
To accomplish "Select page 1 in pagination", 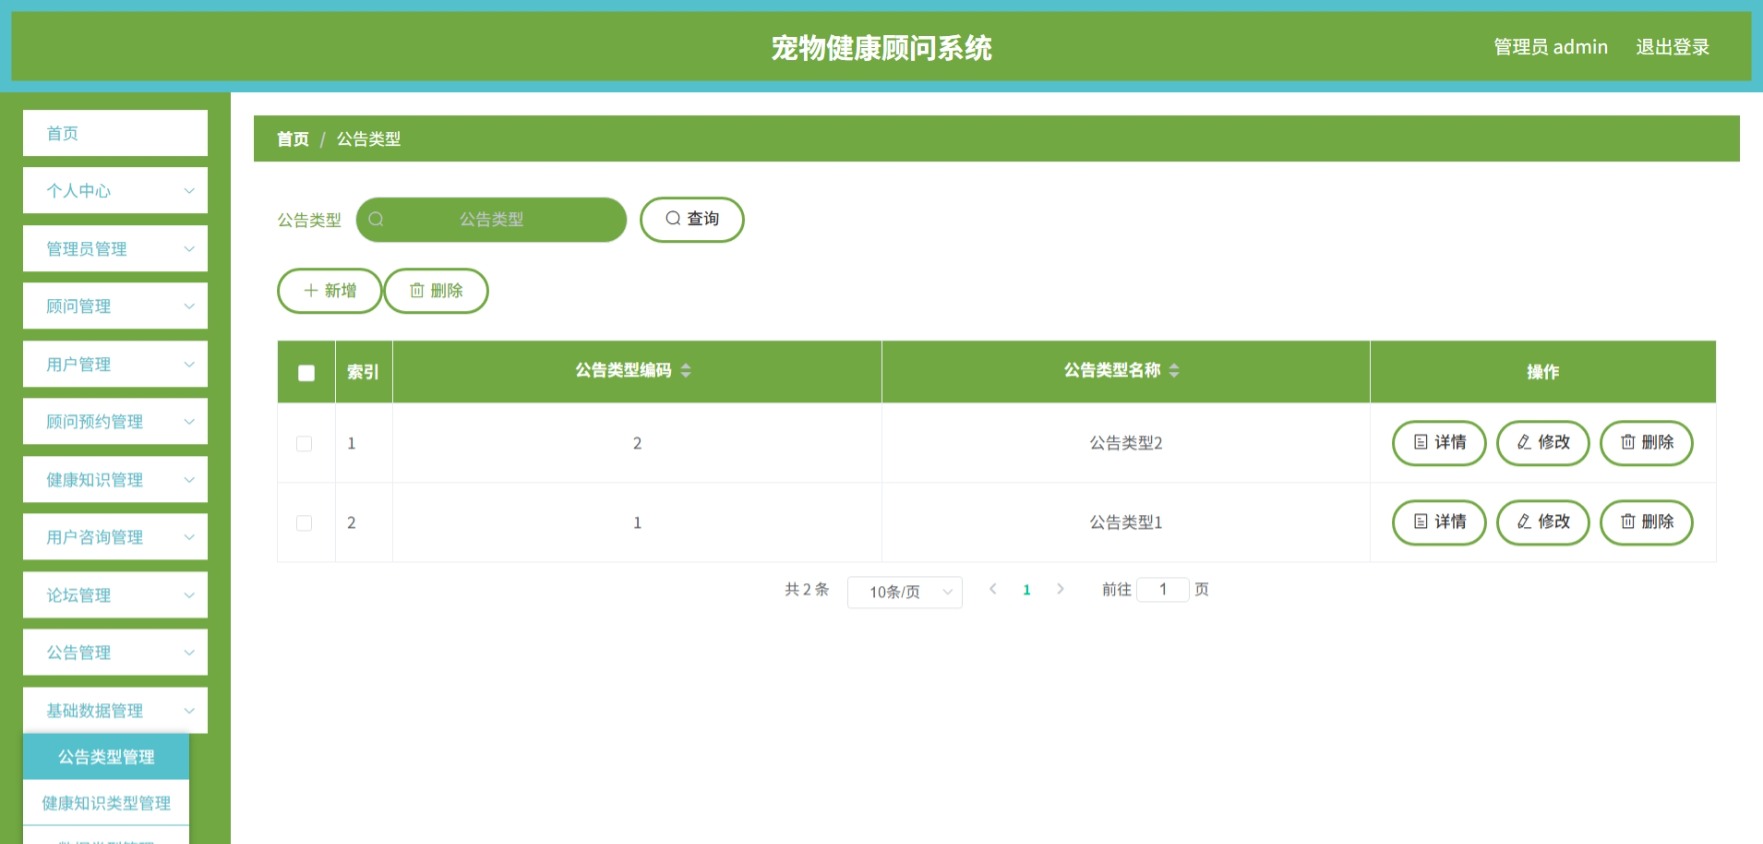I will (x=1027, y=590).
